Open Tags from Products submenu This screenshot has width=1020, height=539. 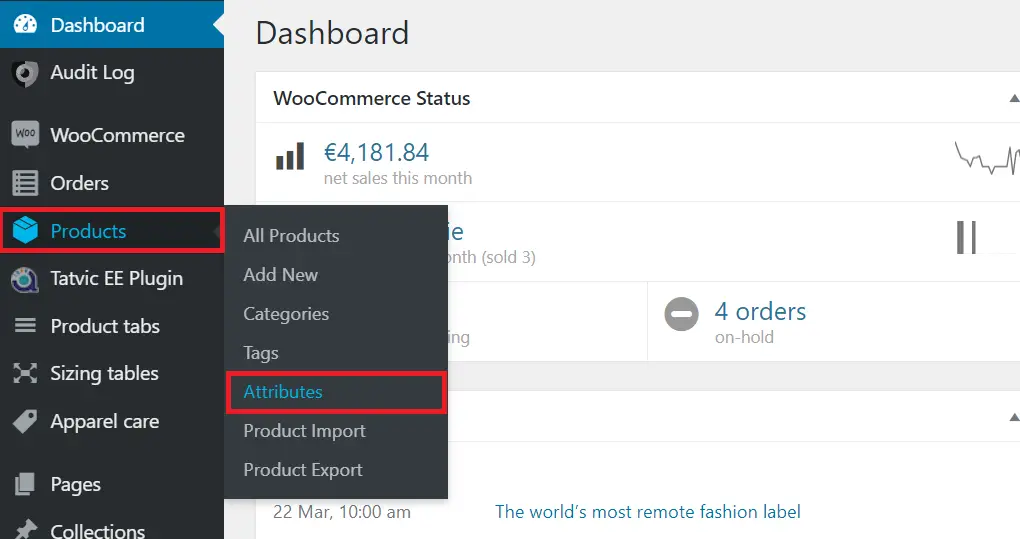click(261, 353)
